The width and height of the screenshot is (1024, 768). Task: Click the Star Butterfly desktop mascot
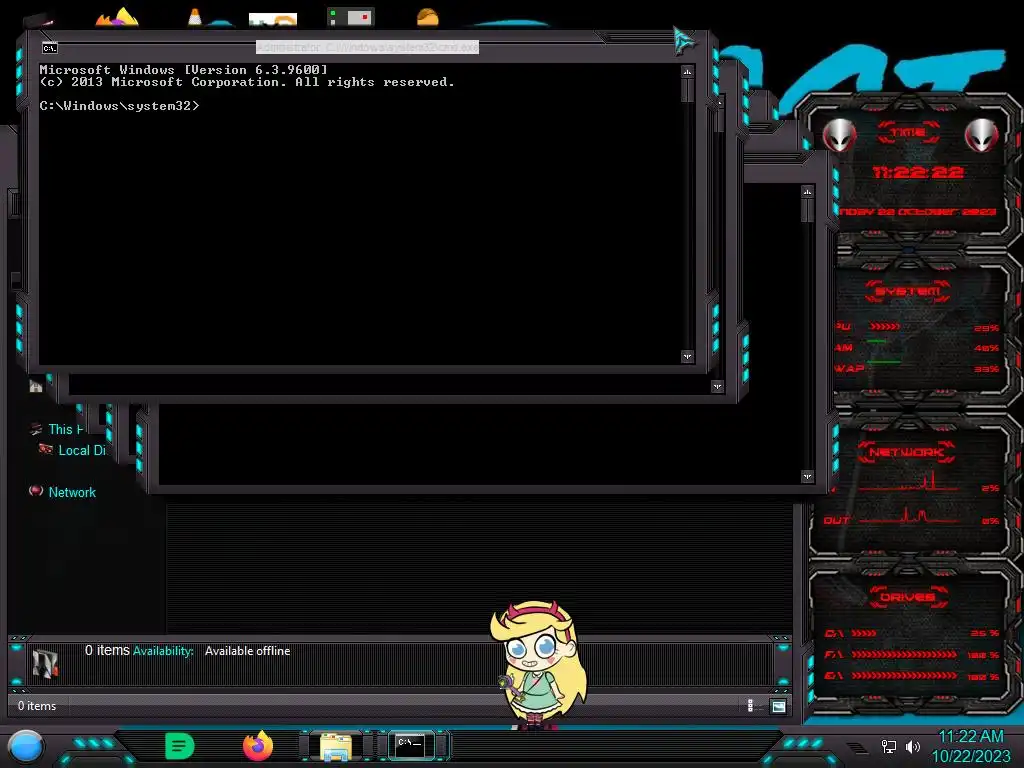[x=539, y=665]
